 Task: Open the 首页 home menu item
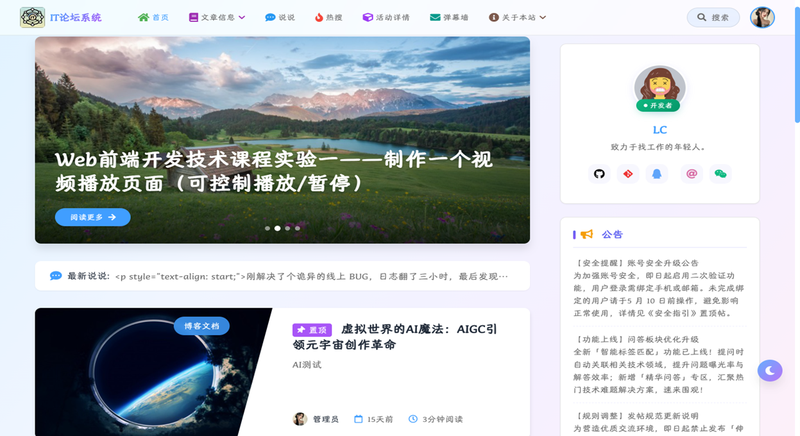coord(153,17)
